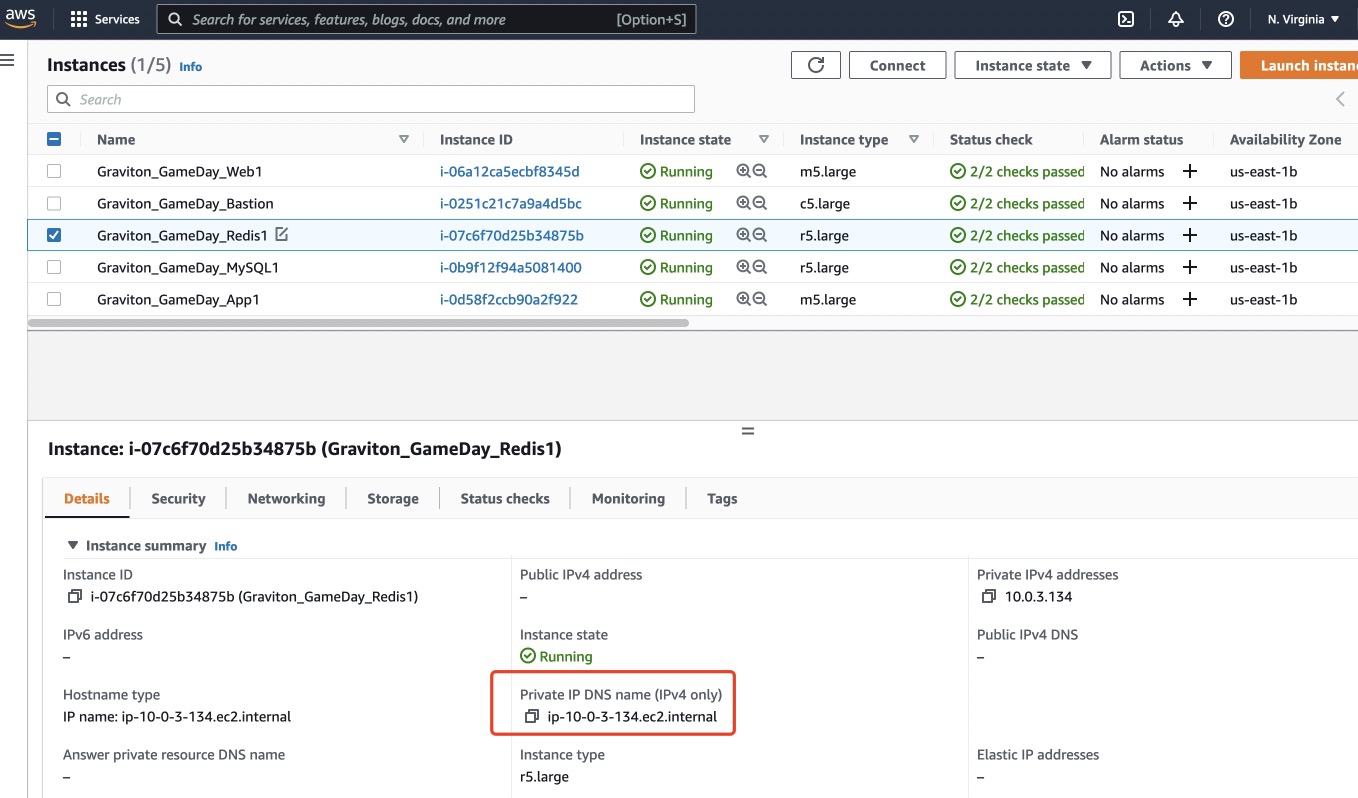Screen dimensions: 1358x798
Task: Click the plus icon to add alarm for Web1
Action: click(x=1189, y=172)
